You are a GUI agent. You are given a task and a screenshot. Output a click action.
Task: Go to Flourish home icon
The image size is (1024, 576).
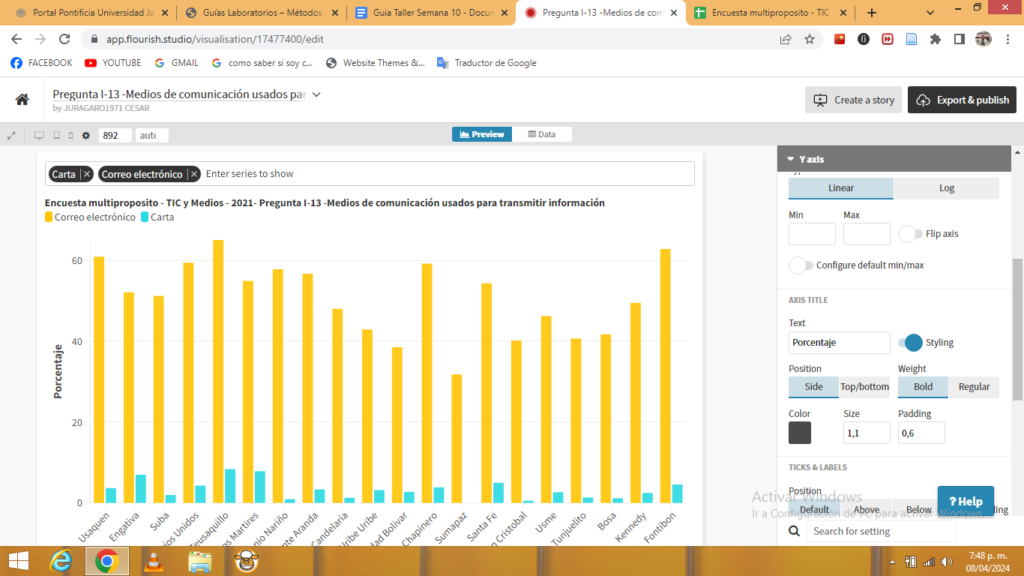22,99
